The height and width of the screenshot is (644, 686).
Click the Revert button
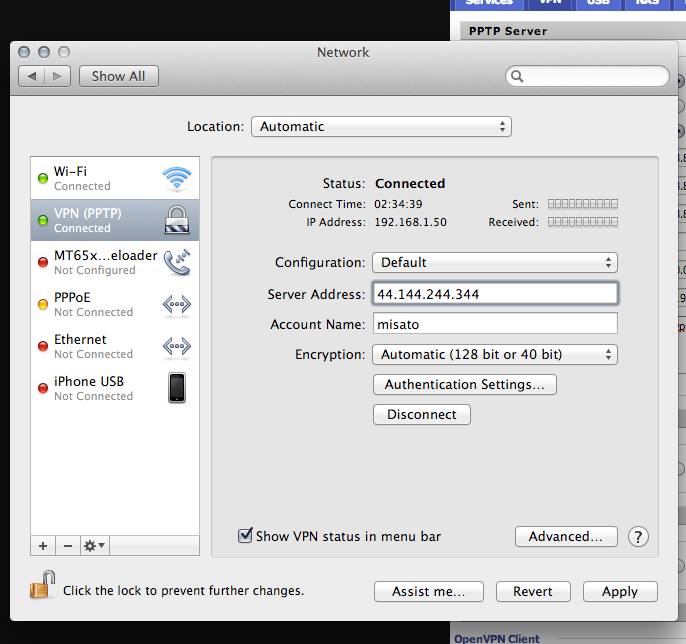(x=533, y=592)
